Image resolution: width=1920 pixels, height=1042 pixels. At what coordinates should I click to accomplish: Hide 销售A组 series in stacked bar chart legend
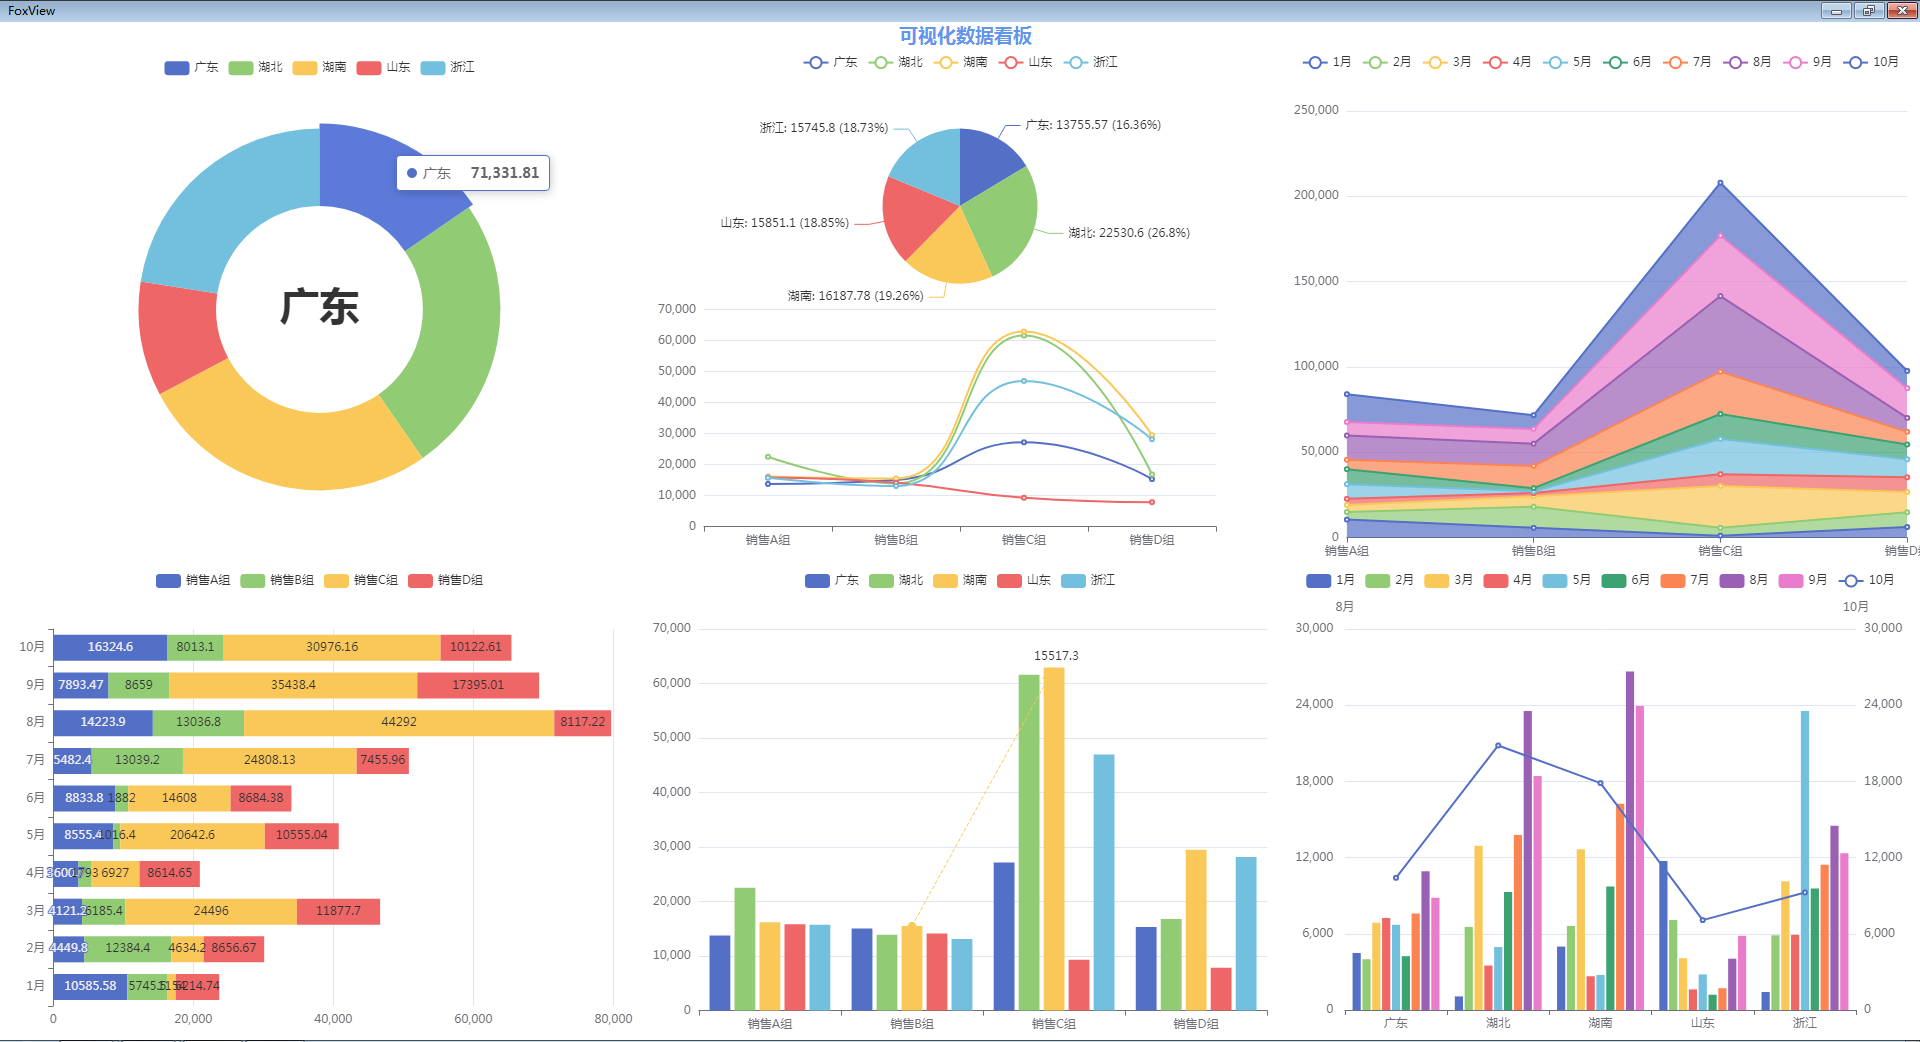click(x=168, y=581)
